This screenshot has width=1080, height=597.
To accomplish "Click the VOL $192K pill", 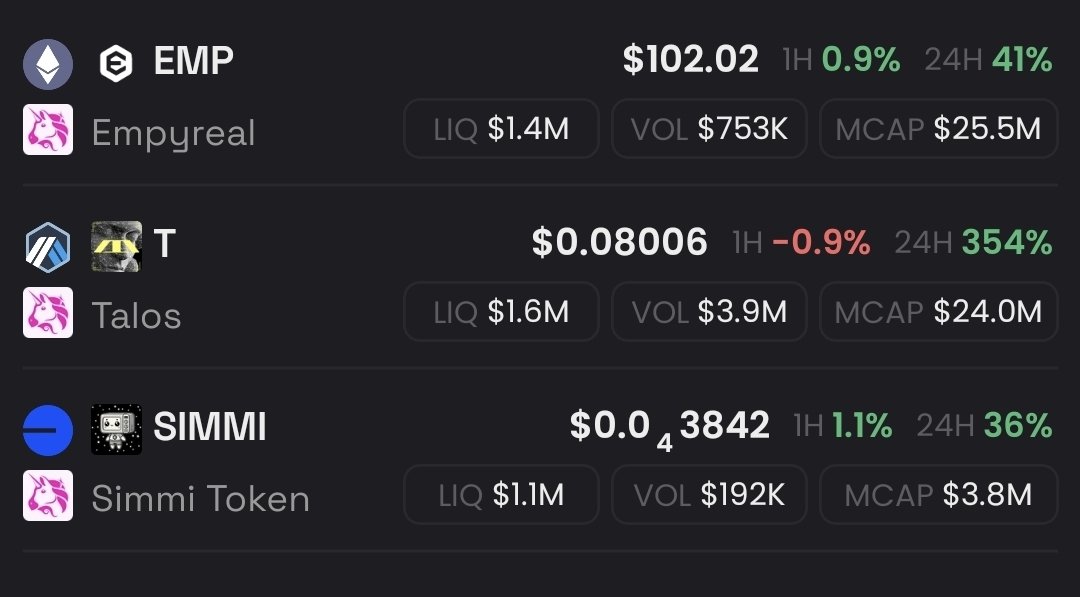I will click(709, 495).
